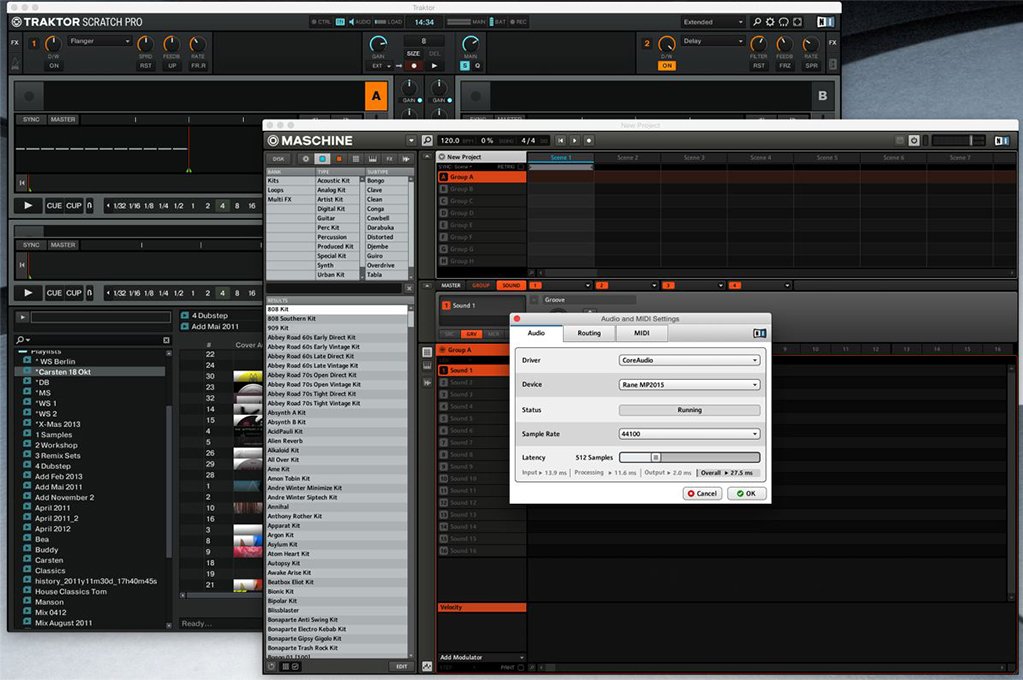The image size is (1023, 680).
Task: Toggle FX unit 2 Delay ON button
Action: tap(666, 66)
